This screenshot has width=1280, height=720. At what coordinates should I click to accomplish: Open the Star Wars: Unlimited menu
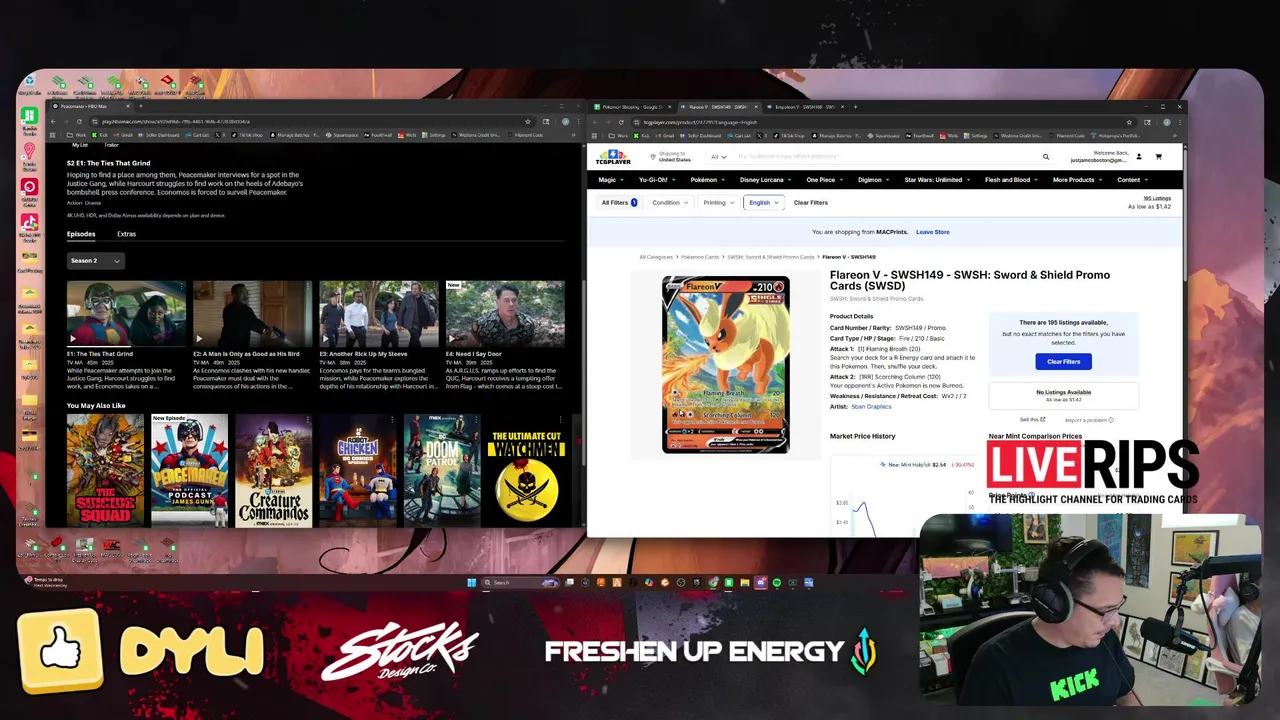(937, 180)
